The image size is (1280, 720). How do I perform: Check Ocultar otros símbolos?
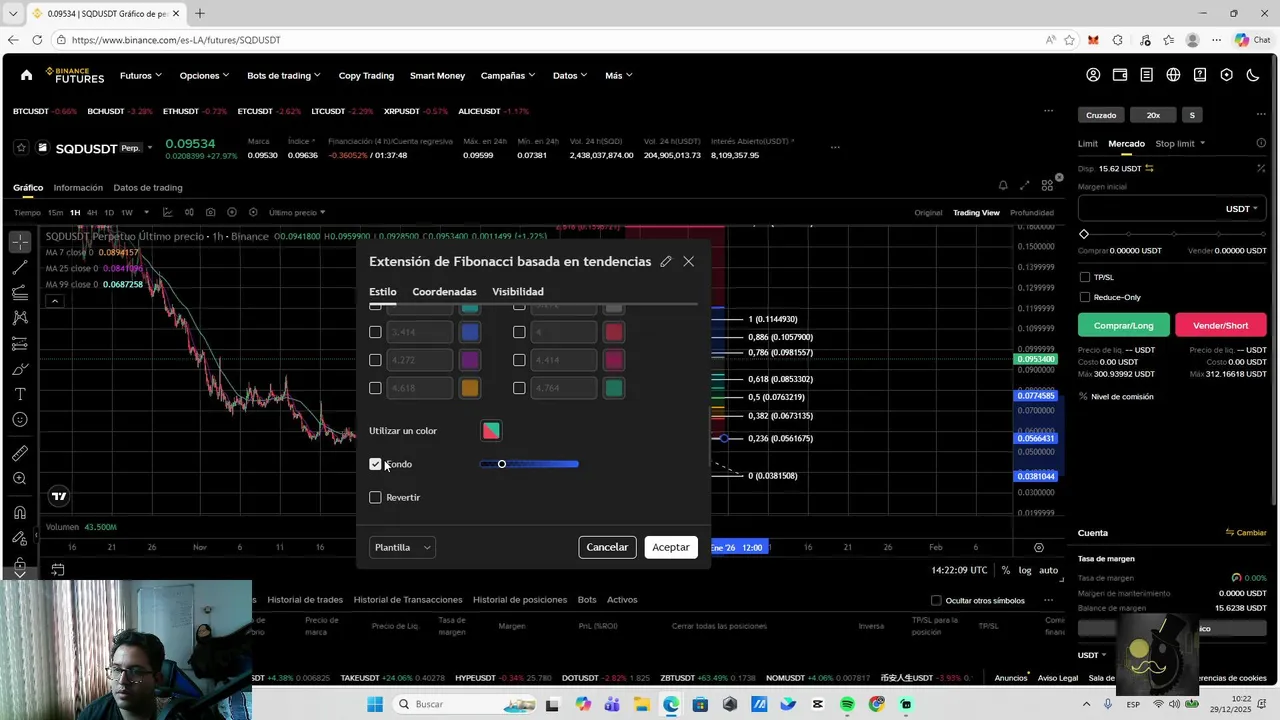(x=936, y=600)
